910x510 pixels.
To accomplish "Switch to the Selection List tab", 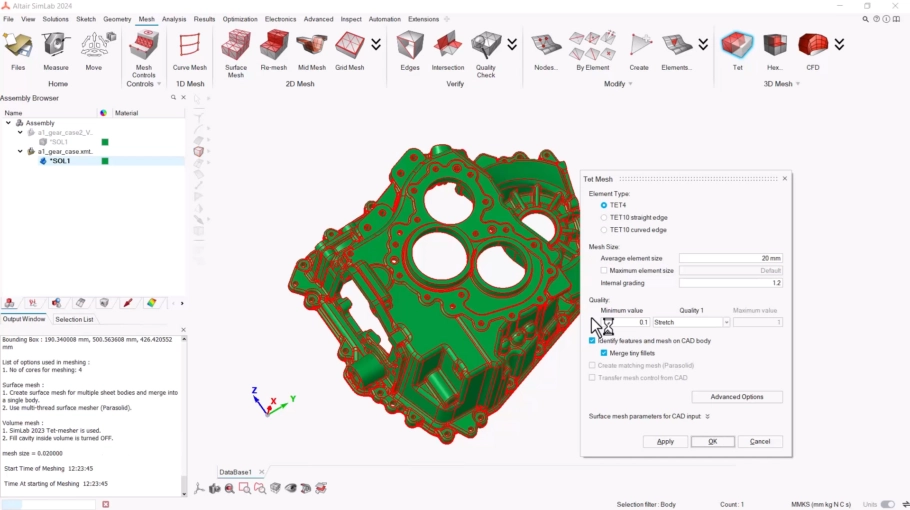I will (x=74, y=319).
